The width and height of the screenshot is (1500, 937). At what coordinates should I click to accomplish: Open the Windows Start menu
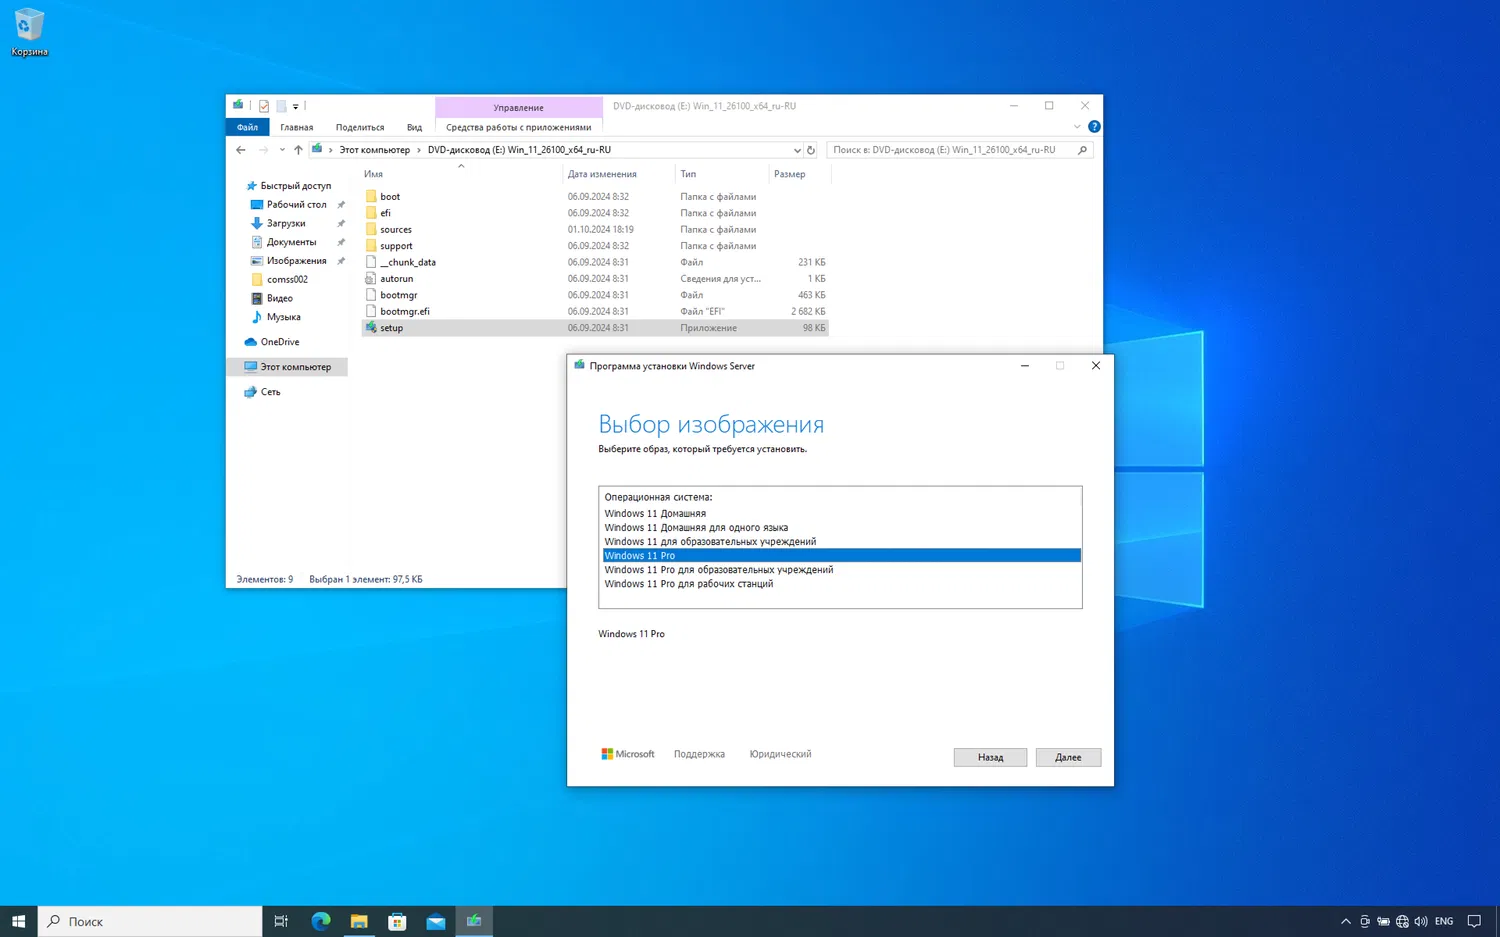[x=18, y=921]
